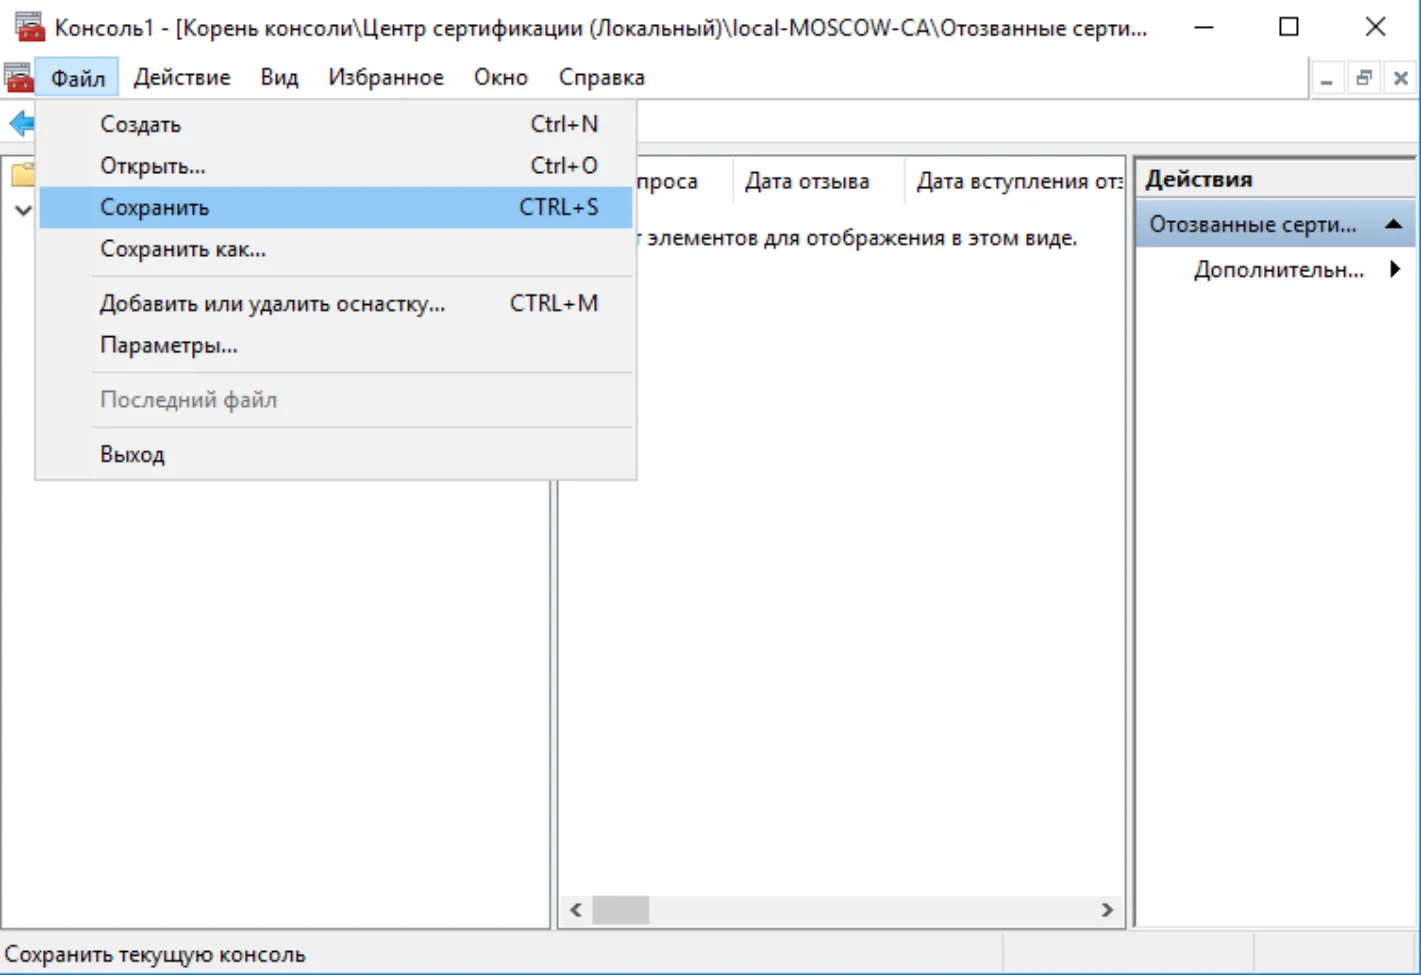Click the horizontal scrollbar right arrow
The height and width of the screenshot is (975, 1421).
pyautogui.click(x=1107, y=910)
